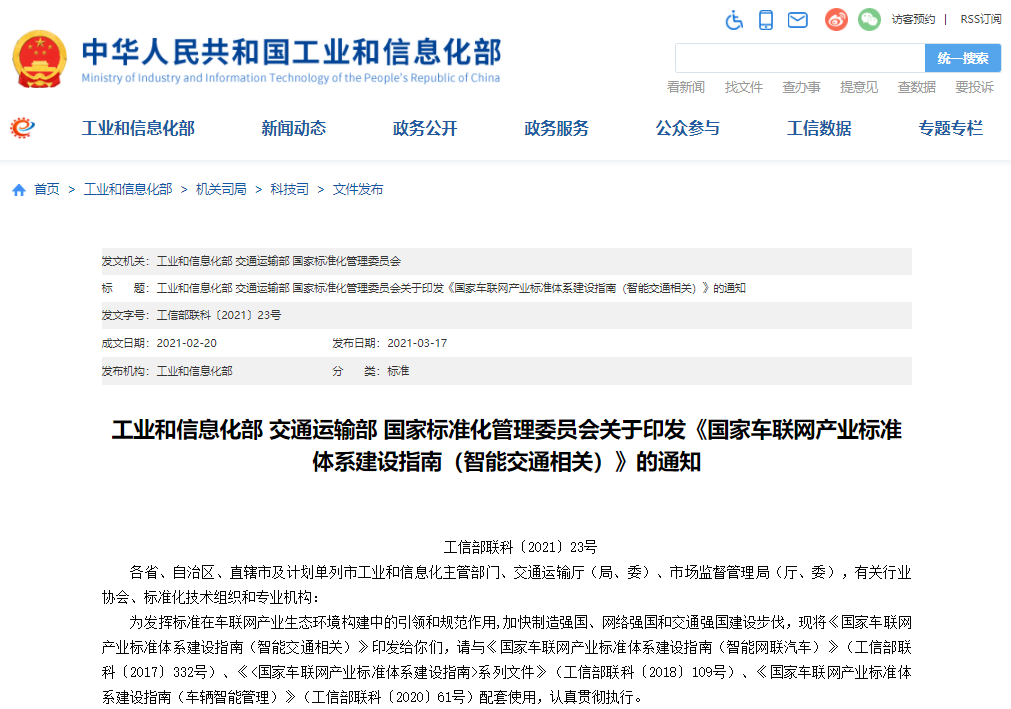Open the 工信数据 section
The image size is (1011, 709).
(x=818, y=128)
